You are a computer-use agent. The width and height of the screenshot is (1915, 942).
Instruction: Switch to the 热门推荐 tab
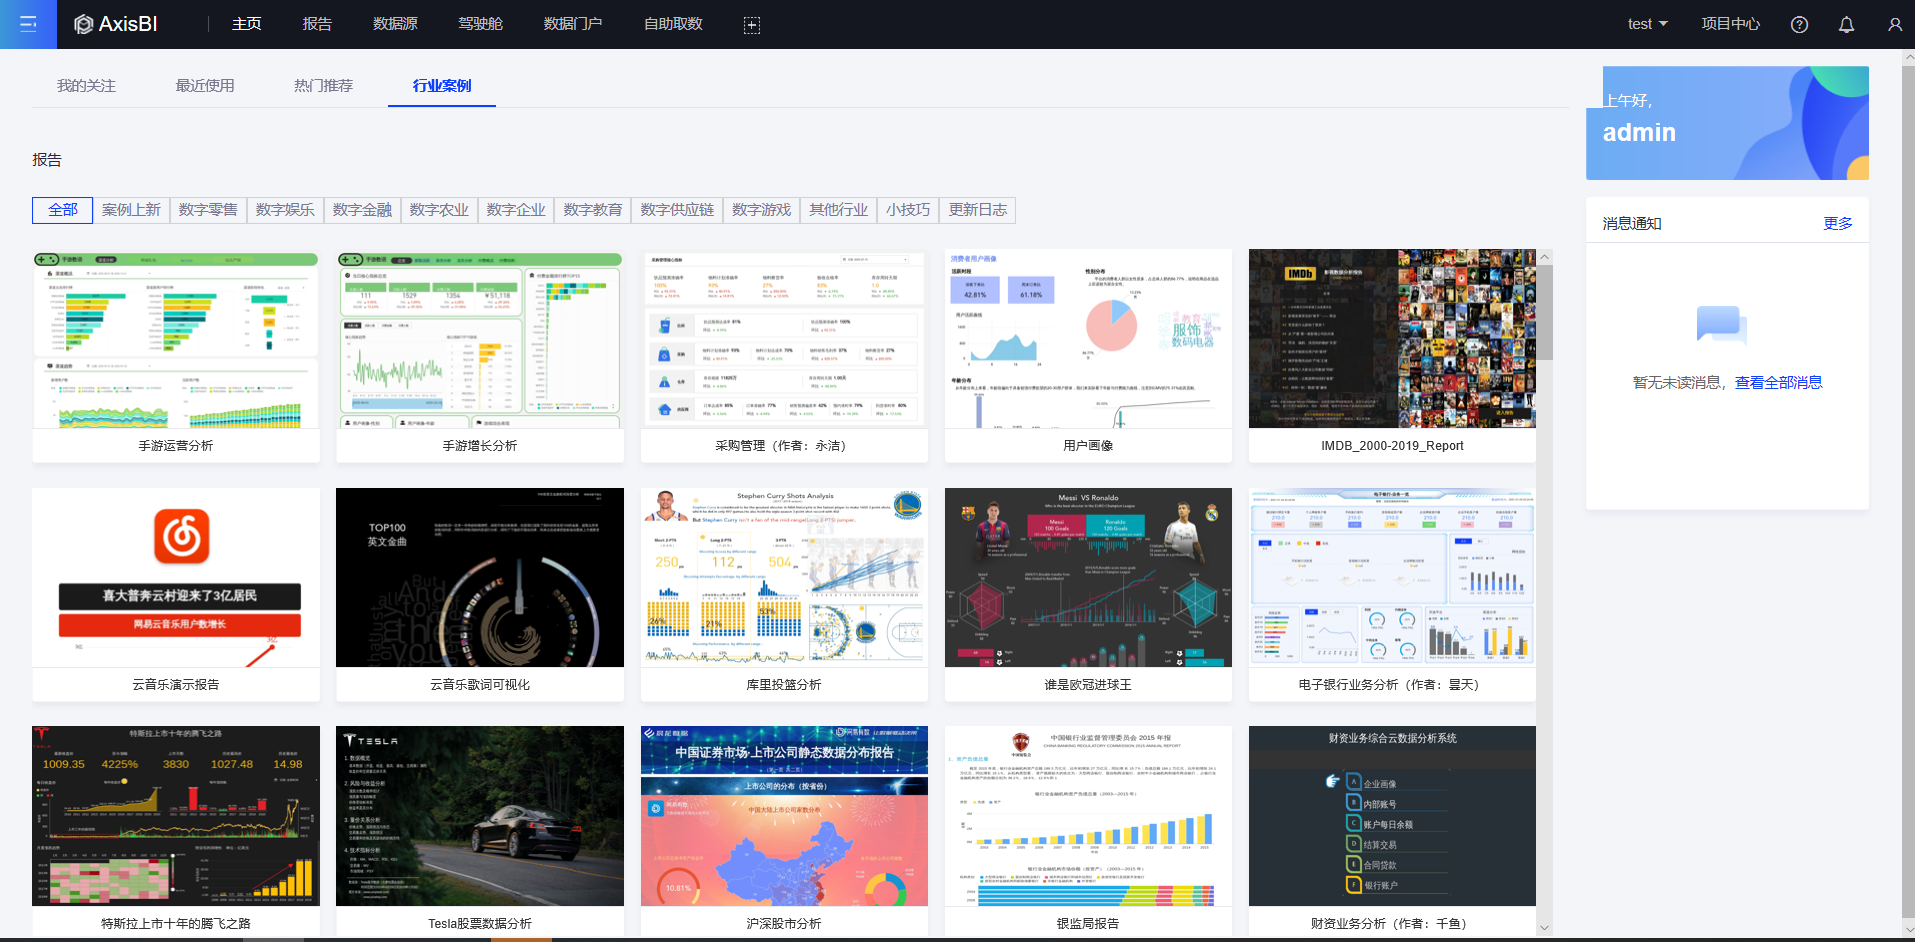pos(323,86)
